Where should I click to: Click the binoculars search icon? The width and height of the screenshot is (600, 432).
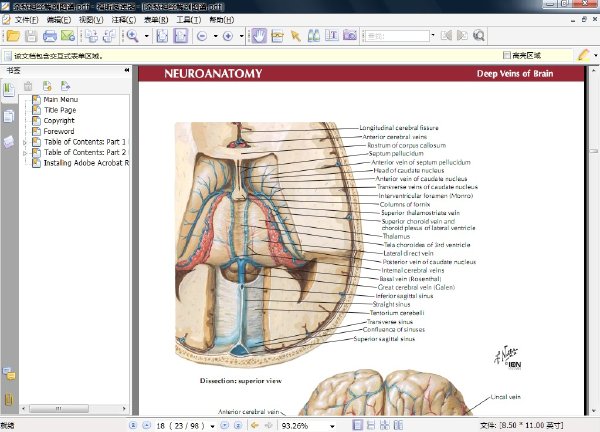(x=314, y=36)
